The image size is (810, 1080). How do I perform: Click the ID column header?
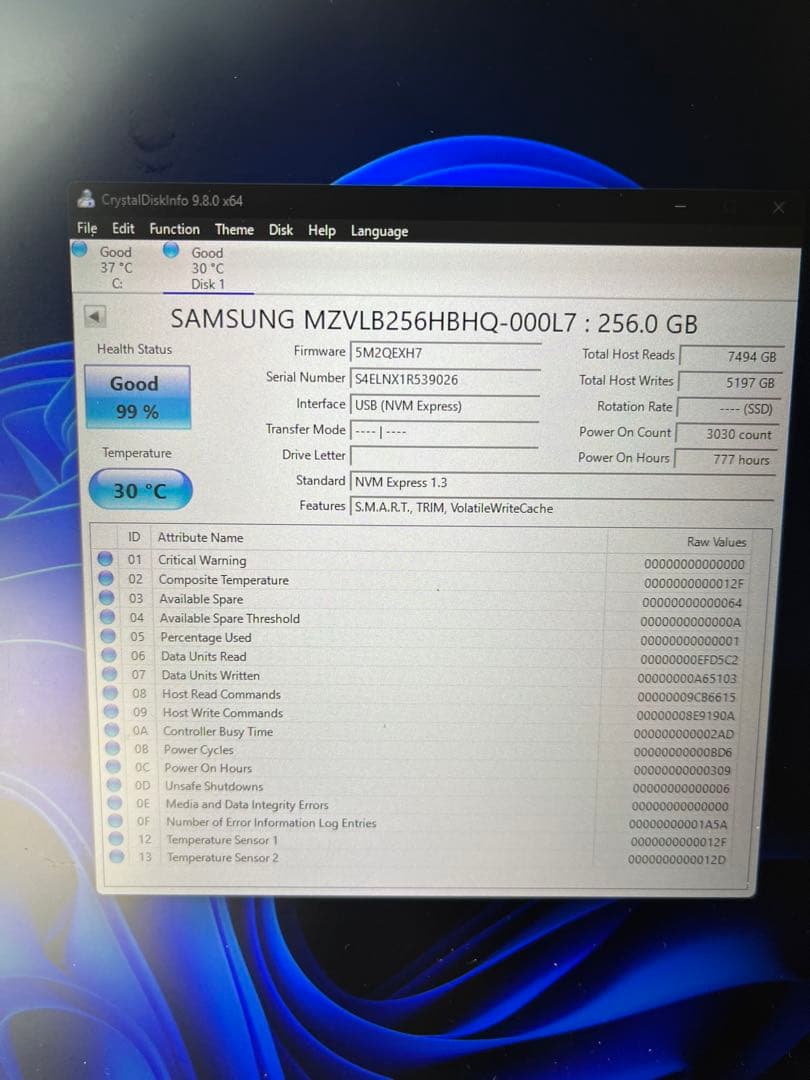tap(134, 537)
